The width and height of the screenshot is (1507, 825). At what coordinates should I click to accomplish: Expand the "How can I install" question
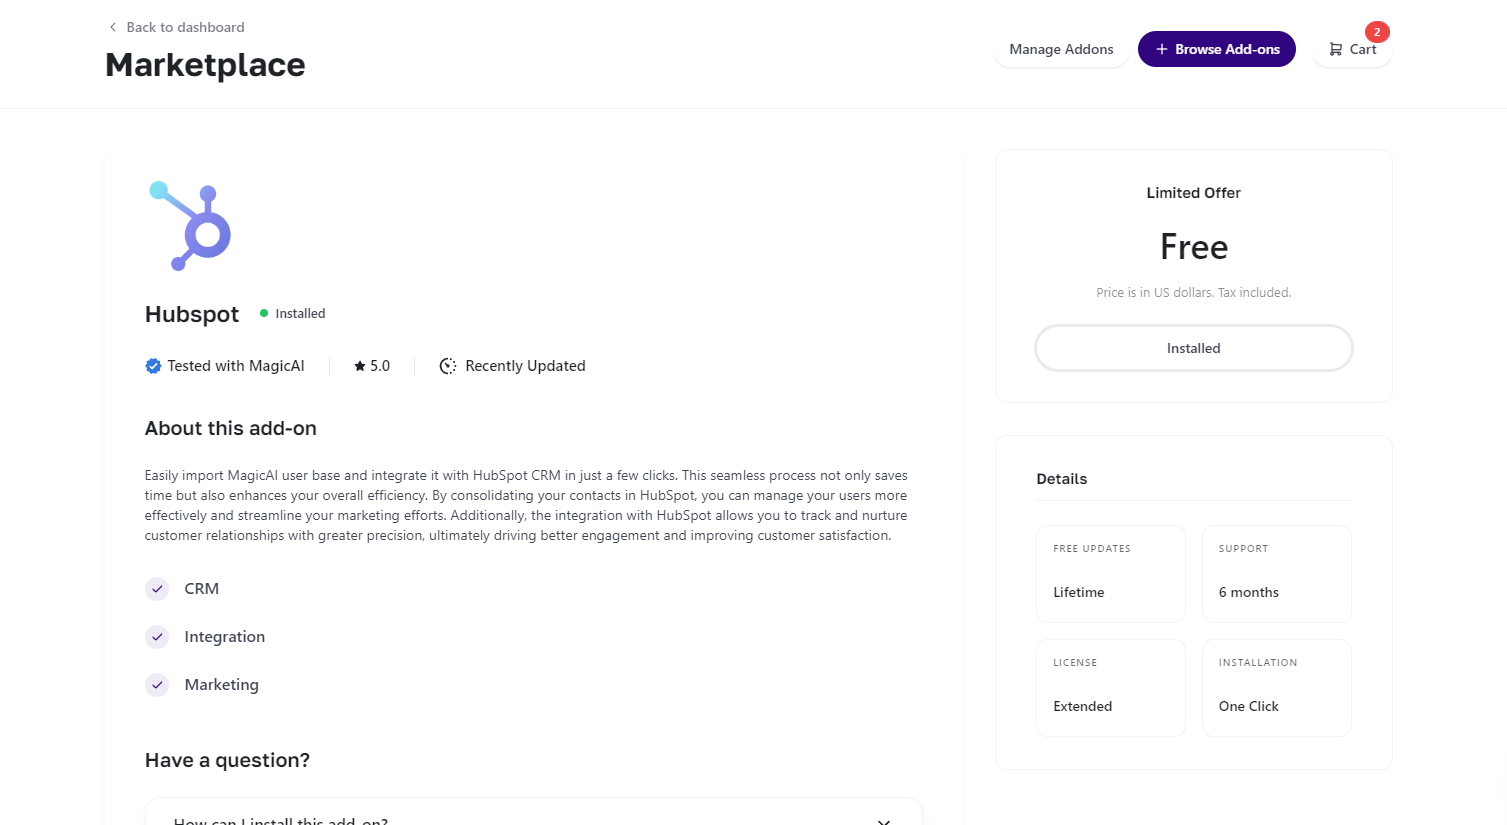281,820
